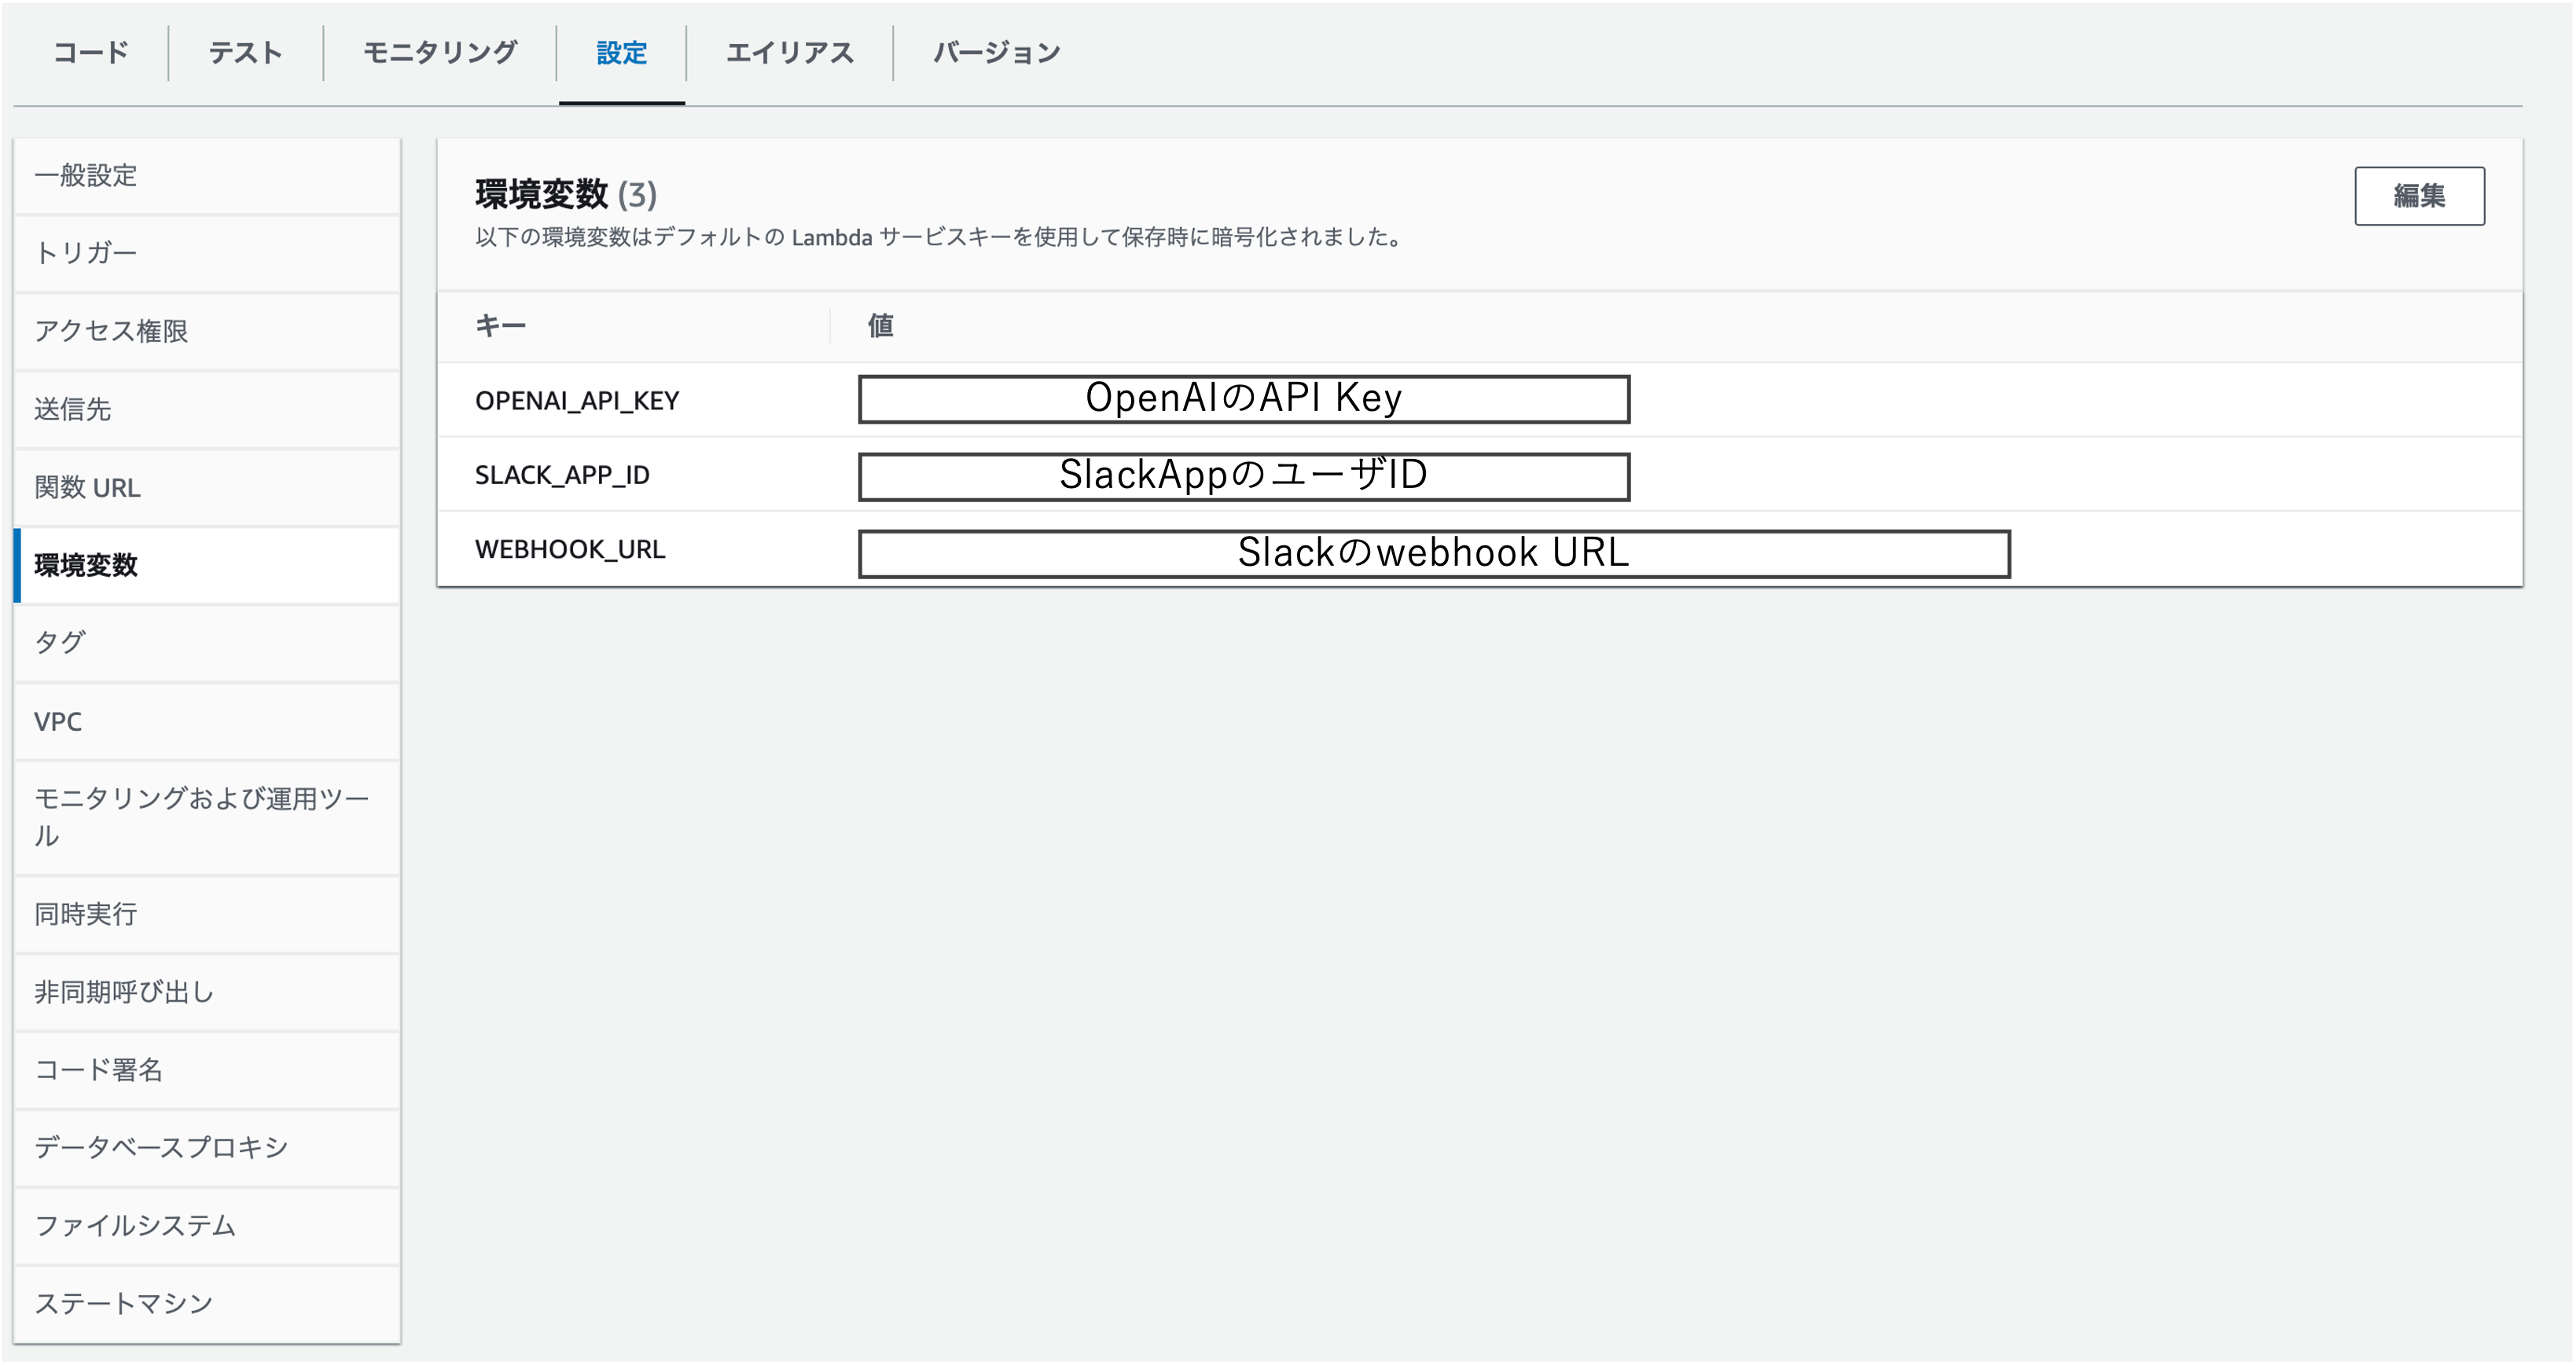Viewport: 2576px width, 1365px height.
Task: Select 同時実行 in the sidebar
Action: (86, 914)
